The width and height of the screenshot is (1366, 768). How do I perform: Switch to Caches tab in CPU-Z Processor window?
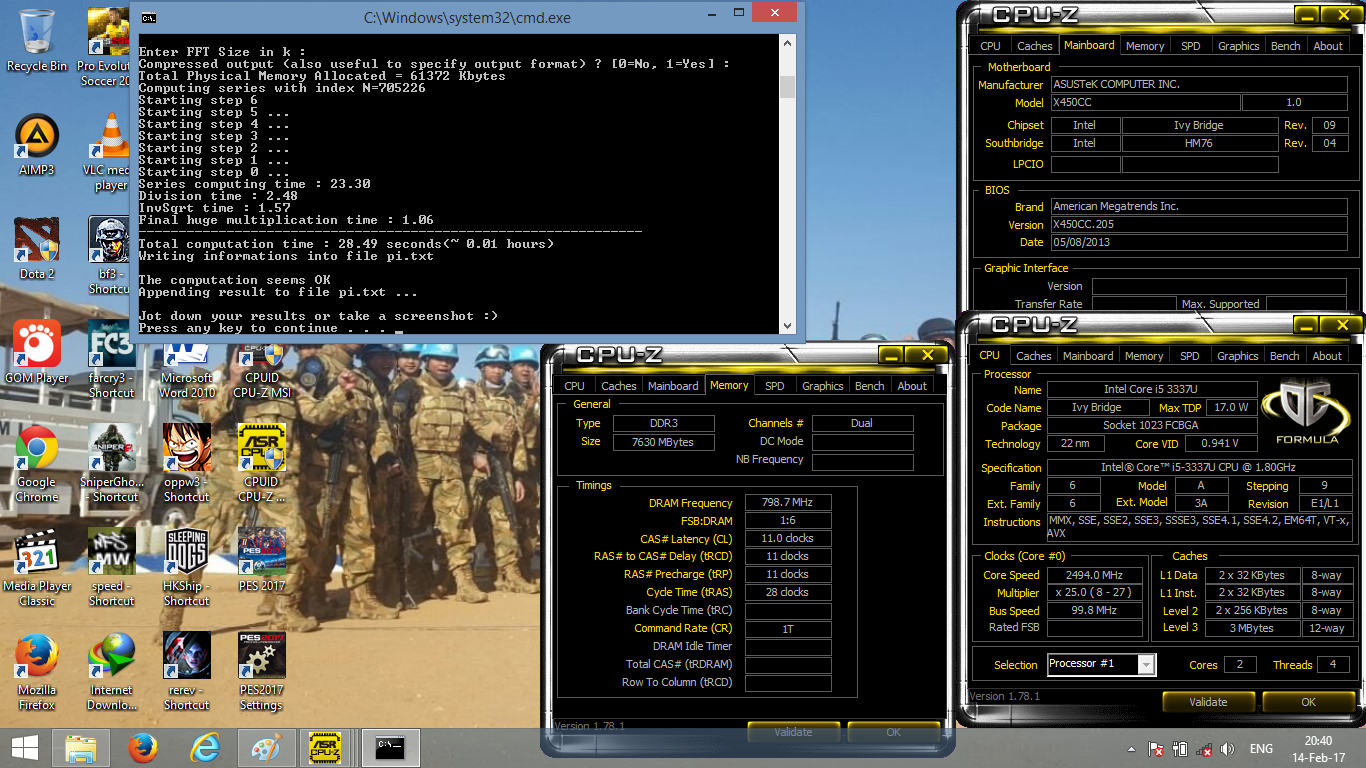(1034, 356)
